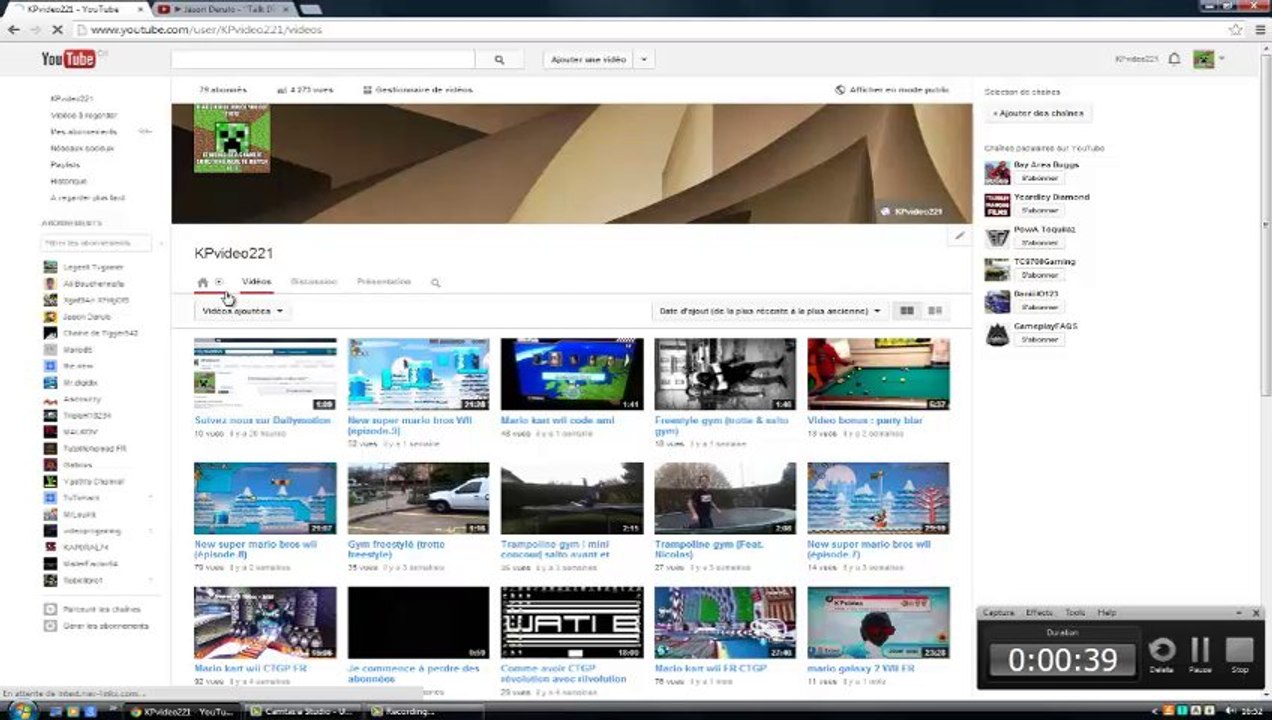Screen dimensions: 1272x720
Task: Click the browser address bar
Action: 650,30
